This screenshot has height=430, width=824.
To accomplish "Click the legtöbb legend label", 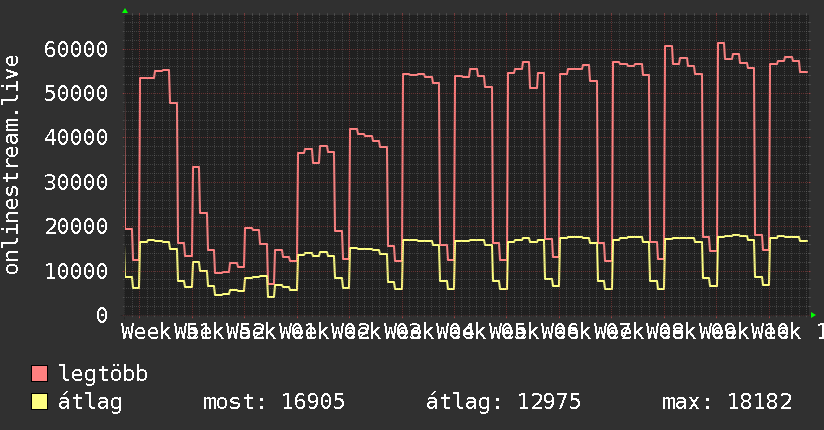I will [103, 374].
